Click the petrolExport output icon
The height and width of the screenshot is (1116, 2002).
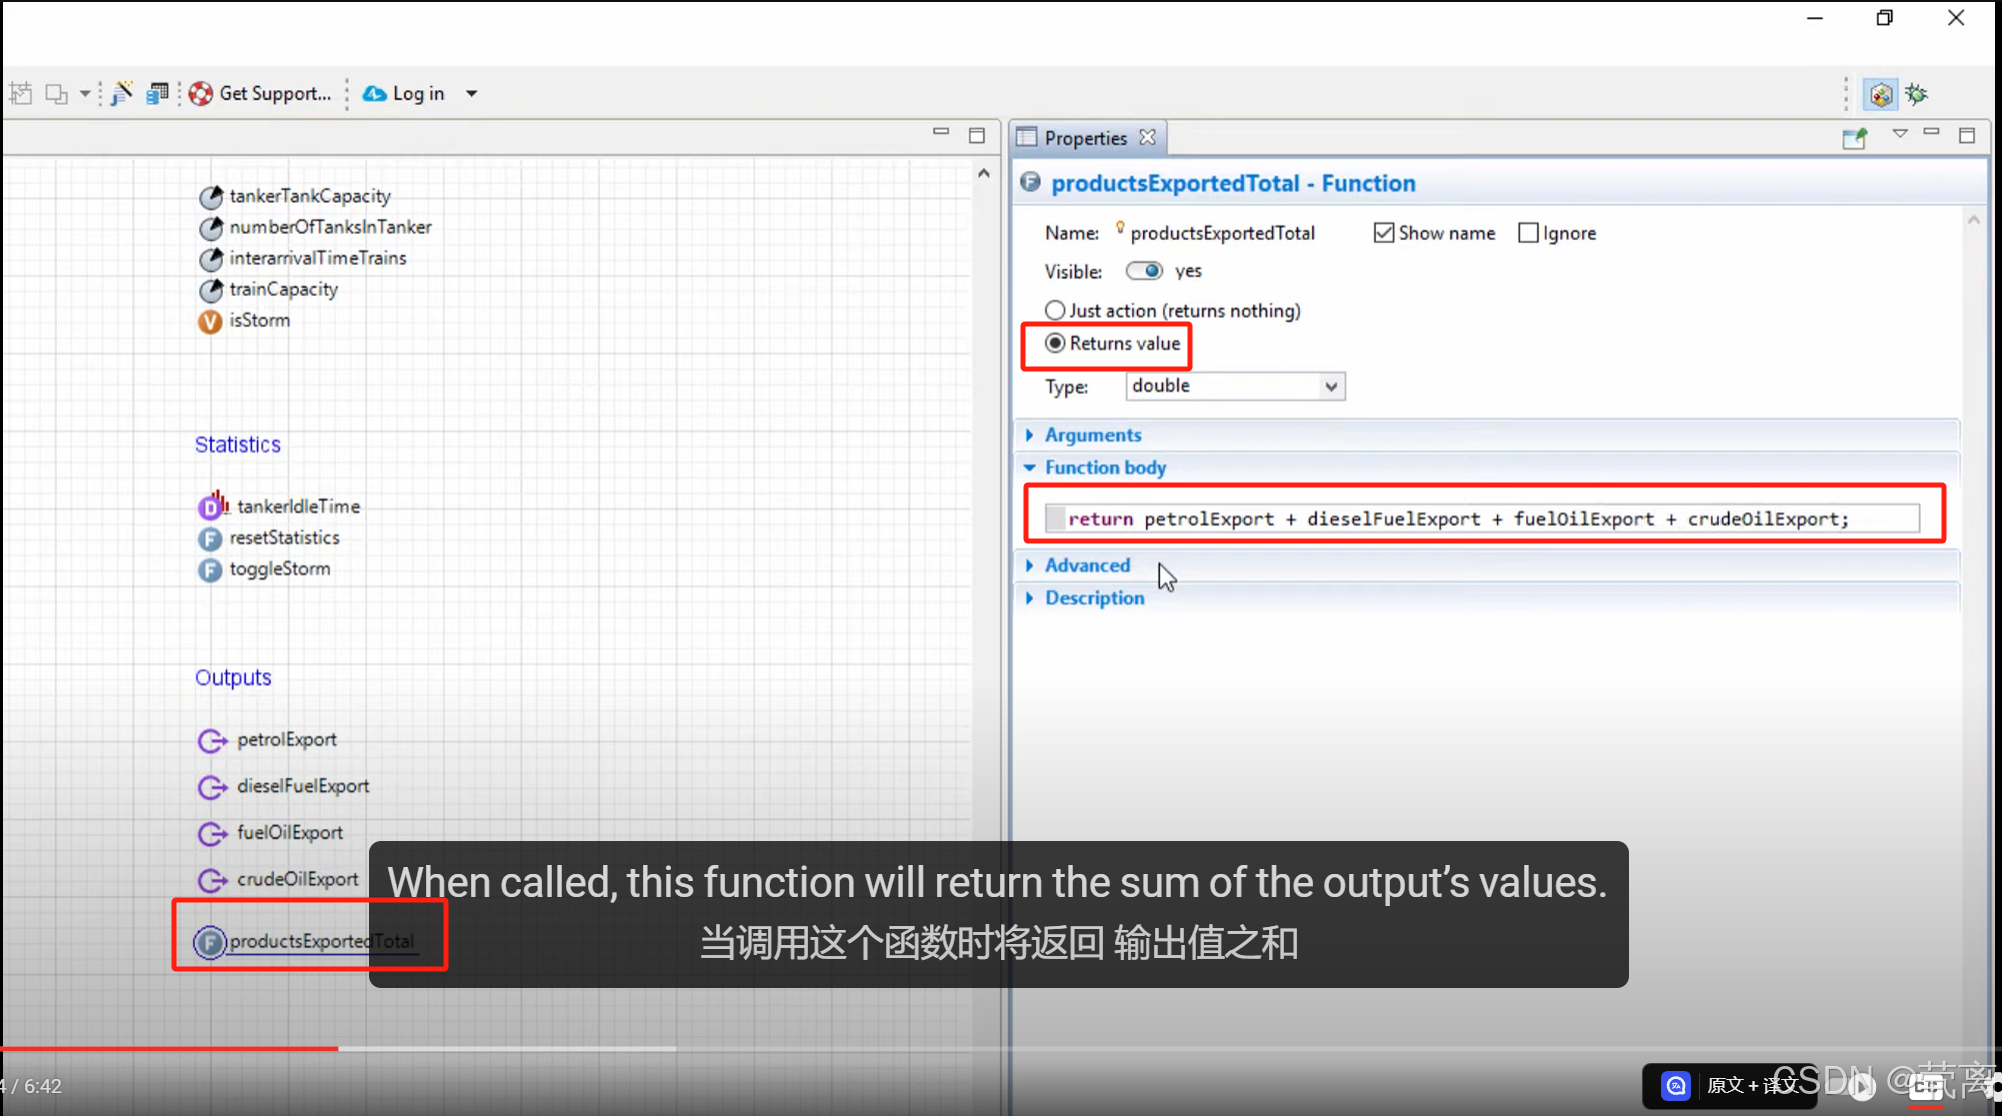point(212,740)
